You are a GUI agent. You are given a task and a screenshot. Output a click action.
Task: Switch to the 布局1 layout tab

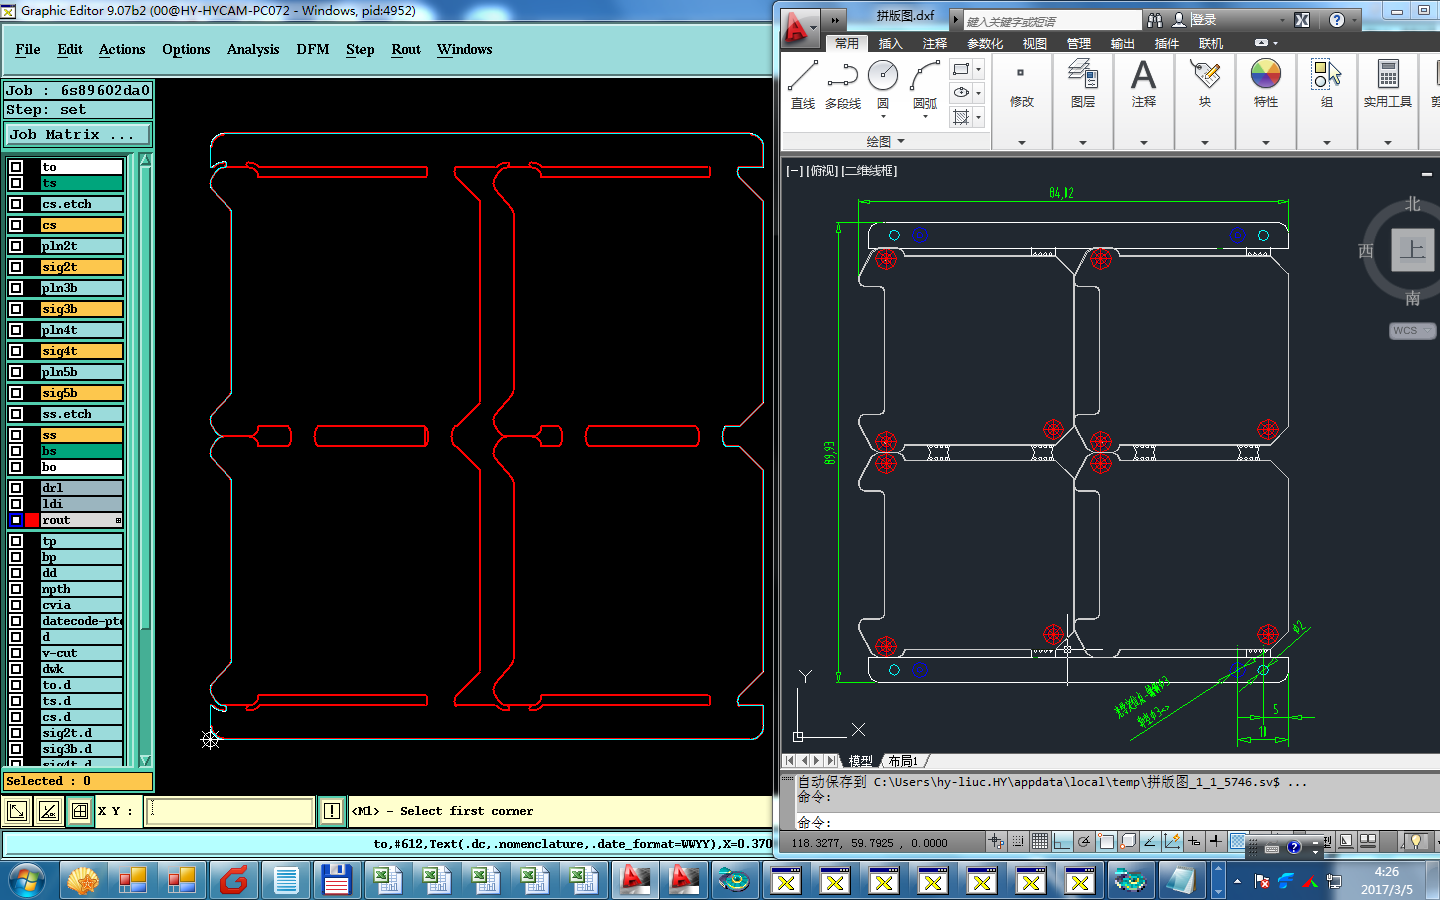pos(903,761)
